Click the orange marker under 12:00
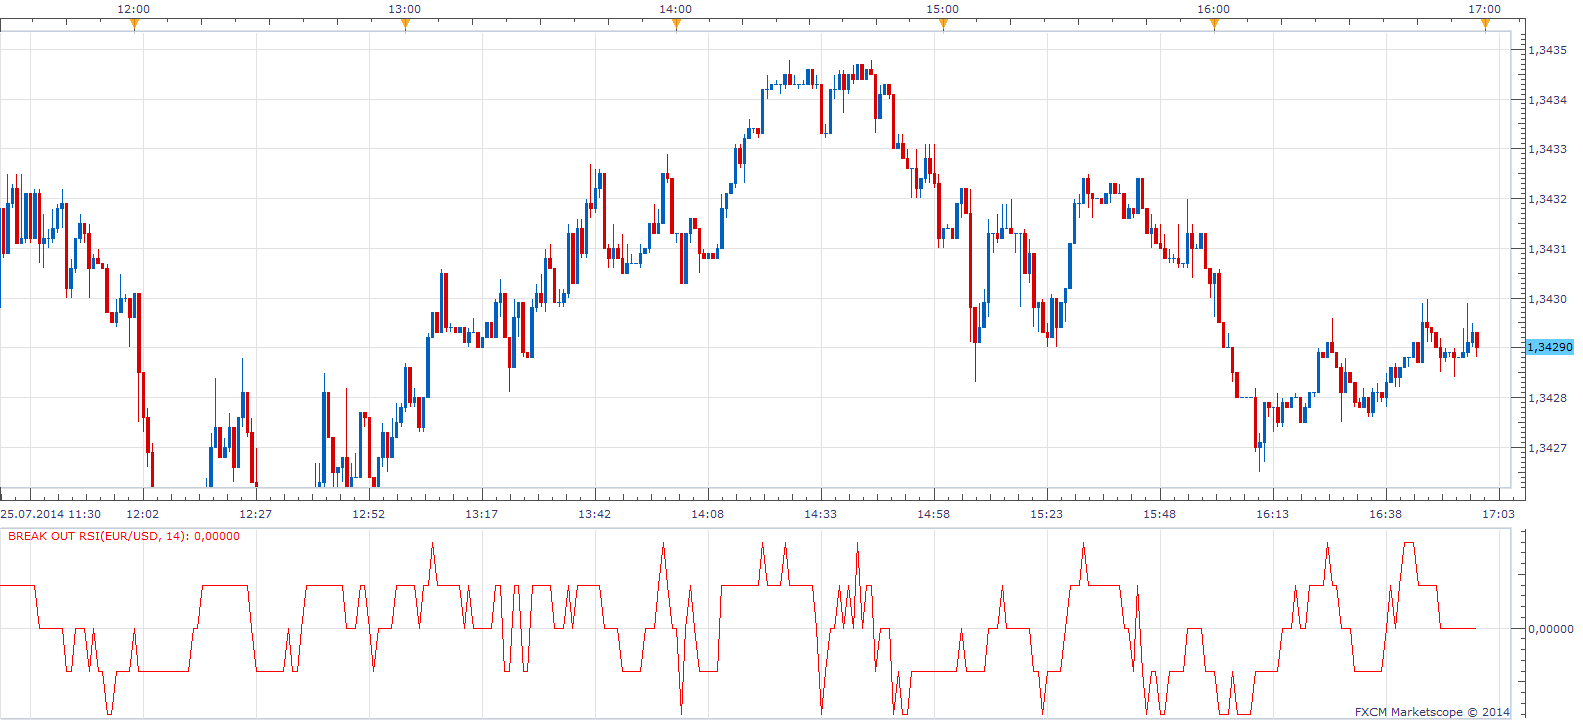This screenshot has height=720, width=1583. pos(134,25)
